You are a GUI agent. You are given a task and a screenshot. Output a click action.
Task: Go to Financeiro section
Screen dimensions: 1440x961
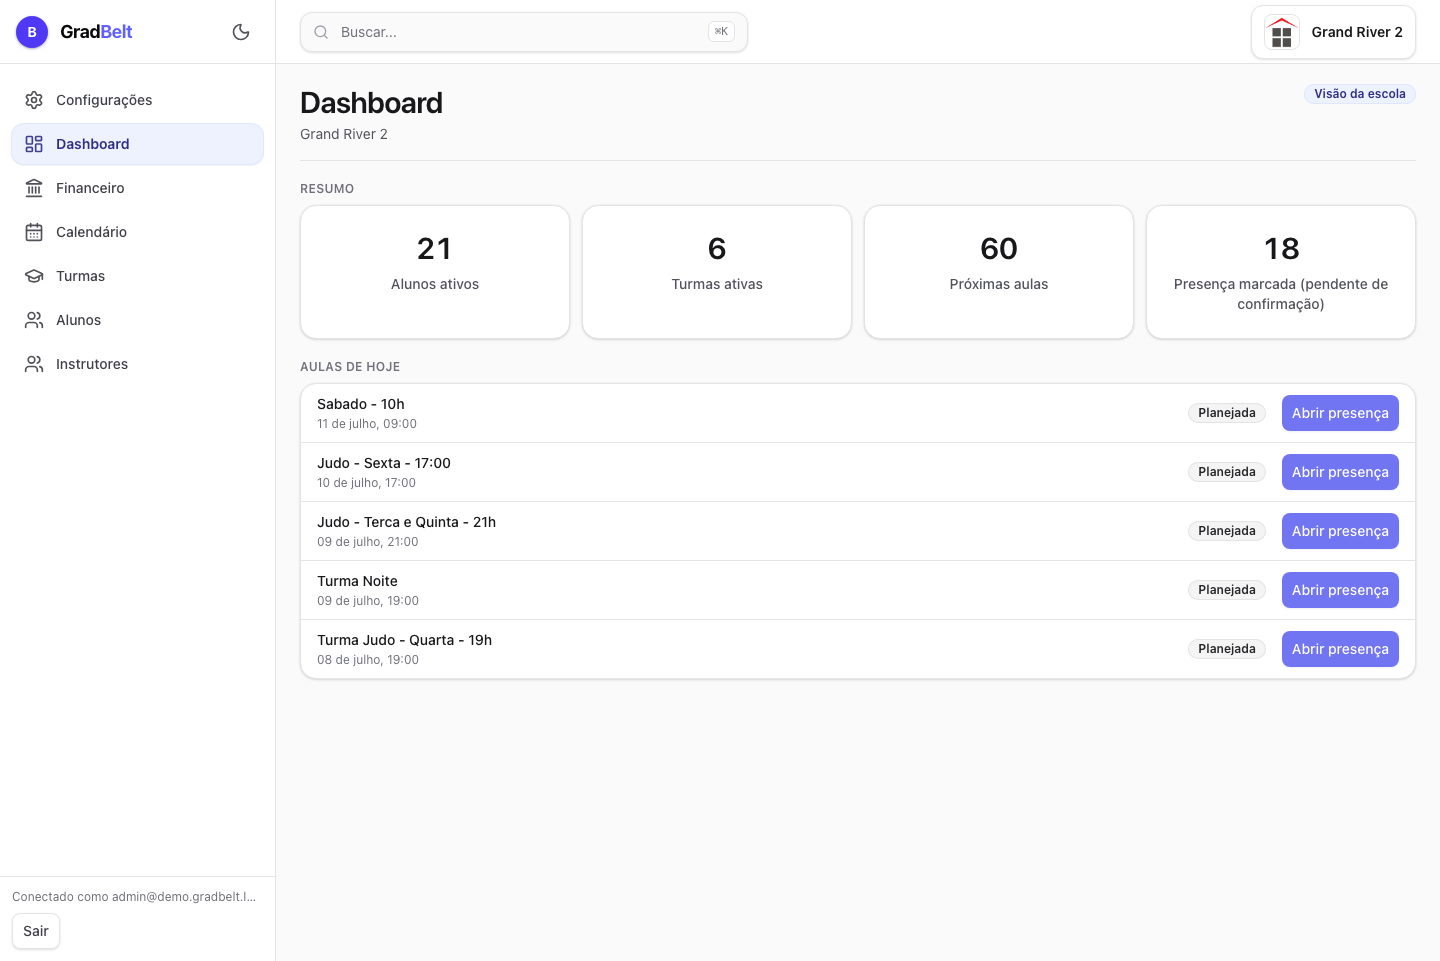point(137,188)
